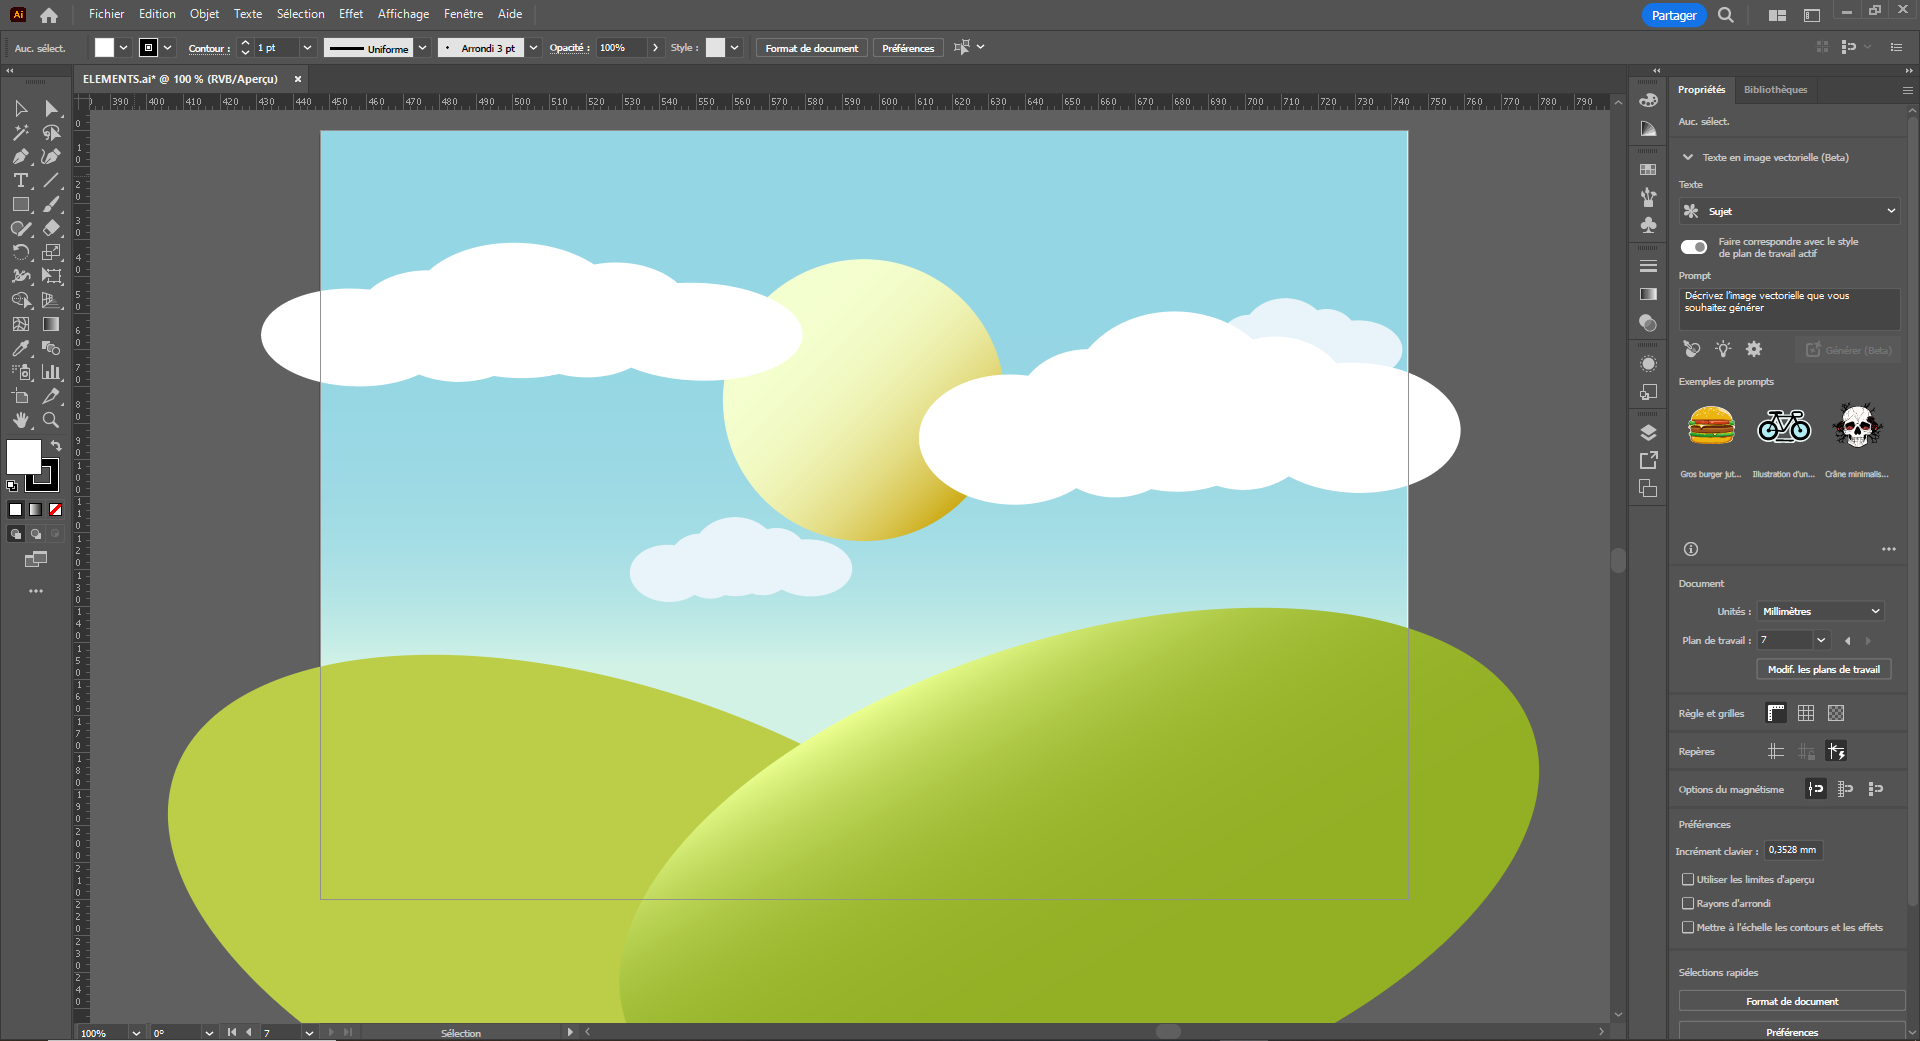Open the Fichier menu

[106, 14]
